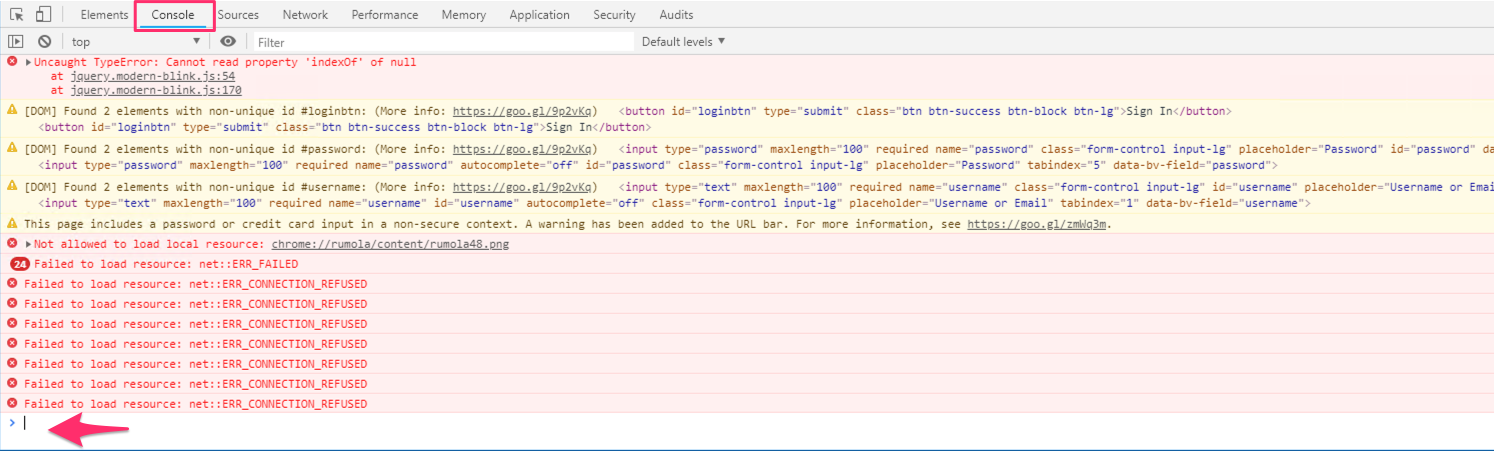The width and height of the screenshot is (1494, 451).
Task: Open the top context dropdown
Action: click(x=136, y=42)
